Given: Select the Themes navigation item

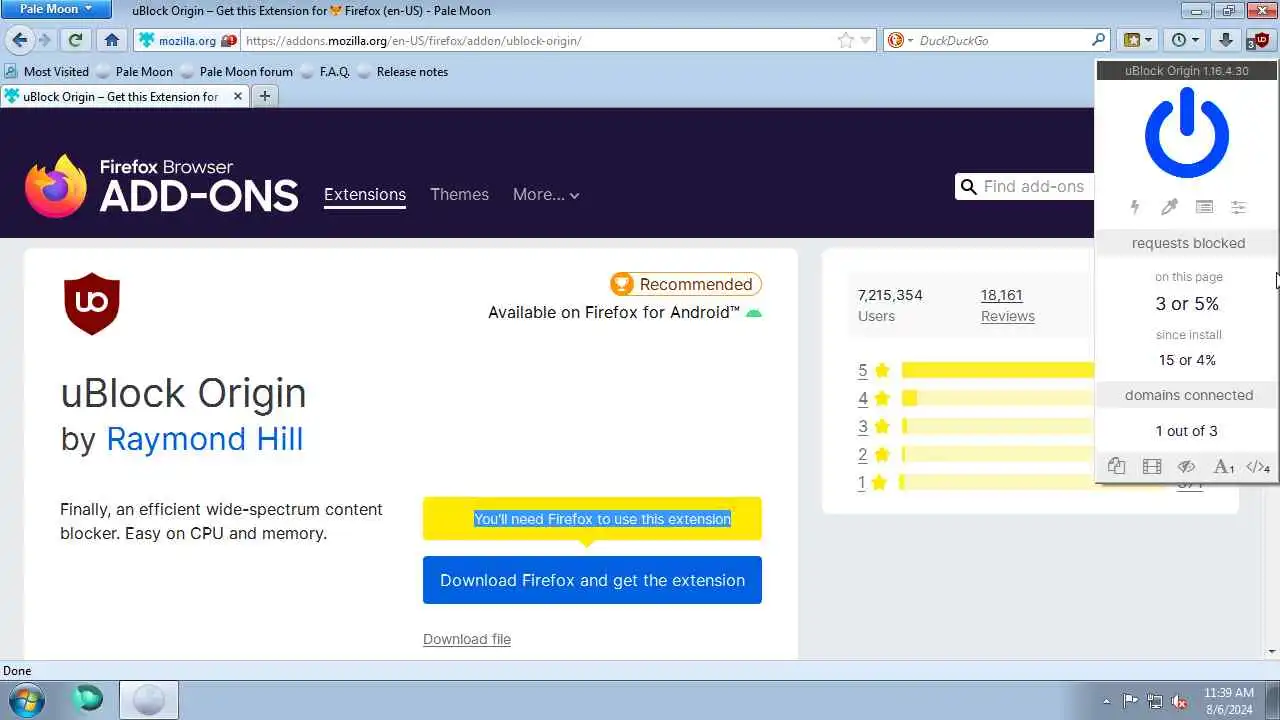Looking at the screenshot, I should pos(459,194).
